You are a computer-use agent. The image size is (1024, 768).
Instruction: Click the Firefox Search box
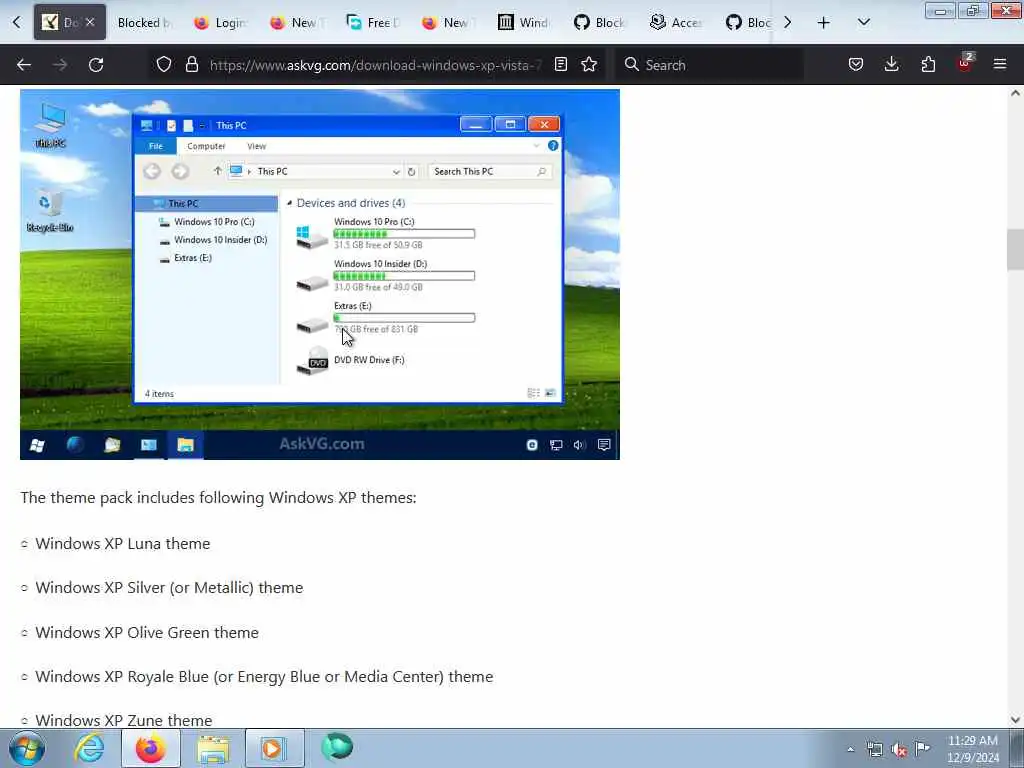pyautogui.click(x=710, y=65)
